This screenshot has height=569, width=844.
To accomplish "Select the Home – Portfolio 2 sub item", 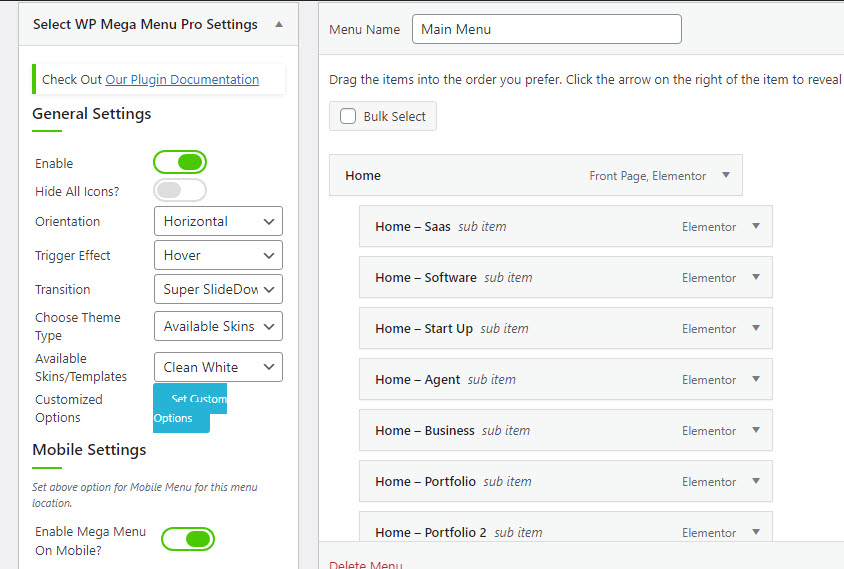I will [566, 528].
